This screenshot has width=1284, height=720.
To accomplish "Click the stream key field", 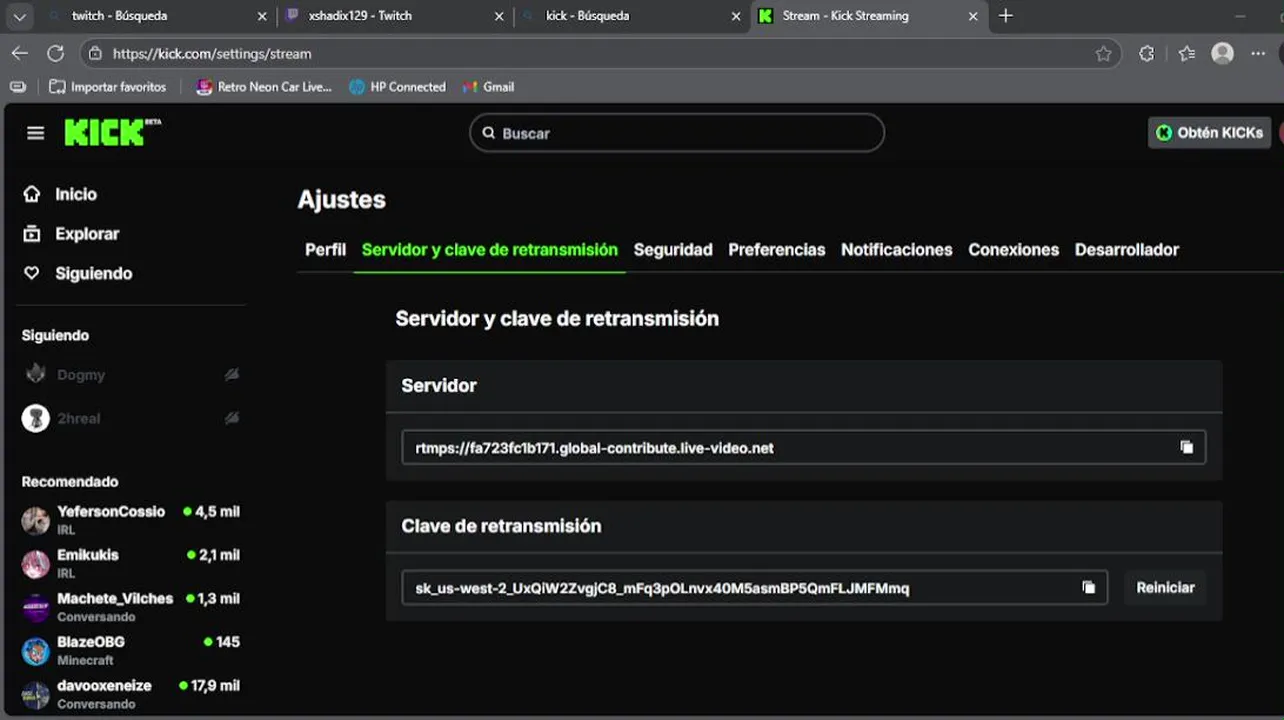I will 755,587.
